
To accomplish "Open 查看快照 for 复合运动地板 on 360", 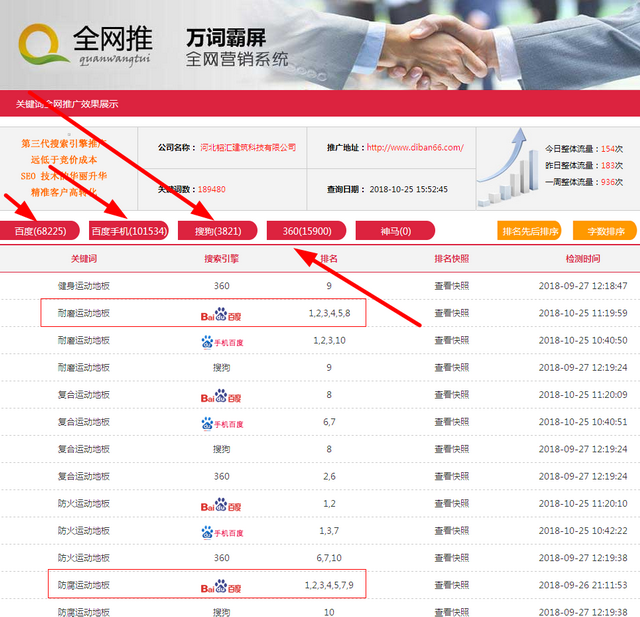I will coord(451,476).
